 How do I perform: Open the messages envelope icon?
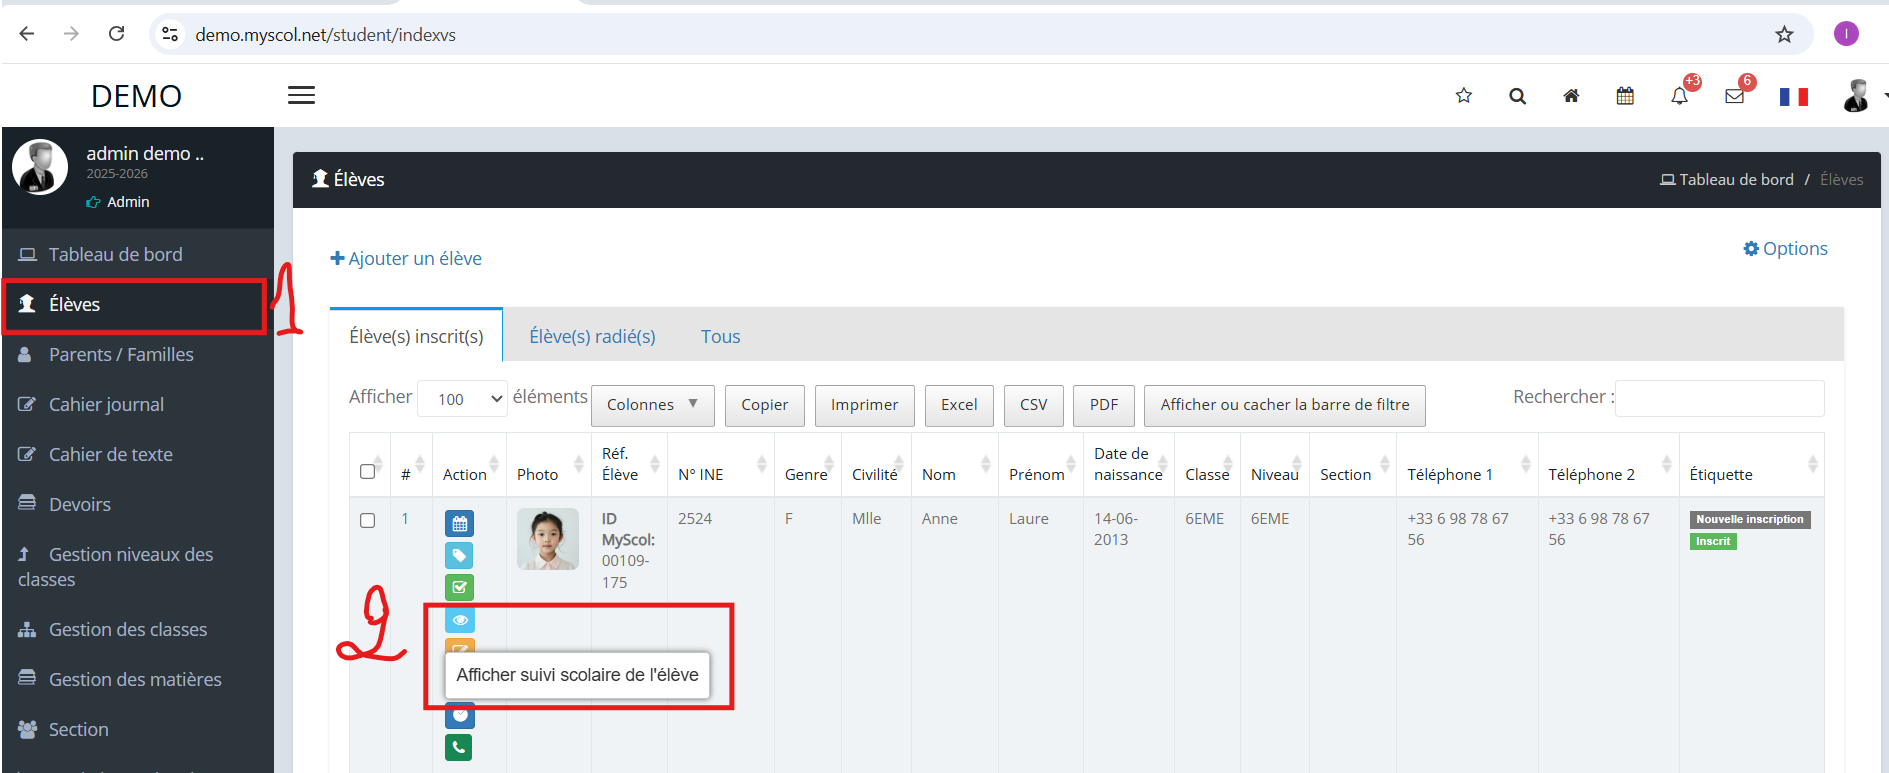(x=1734, y=96)
